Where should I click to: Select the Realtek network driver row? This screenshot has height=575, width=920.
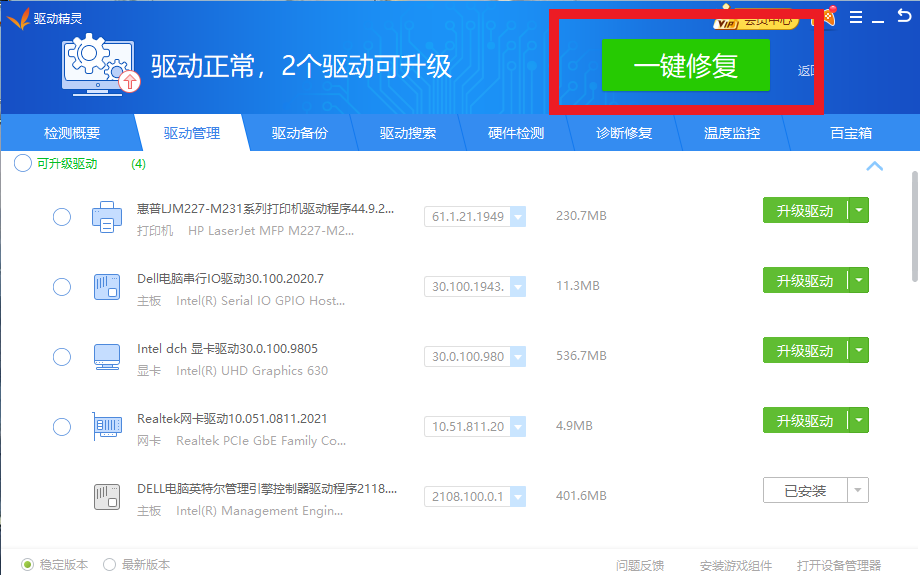tap(62, 427)
